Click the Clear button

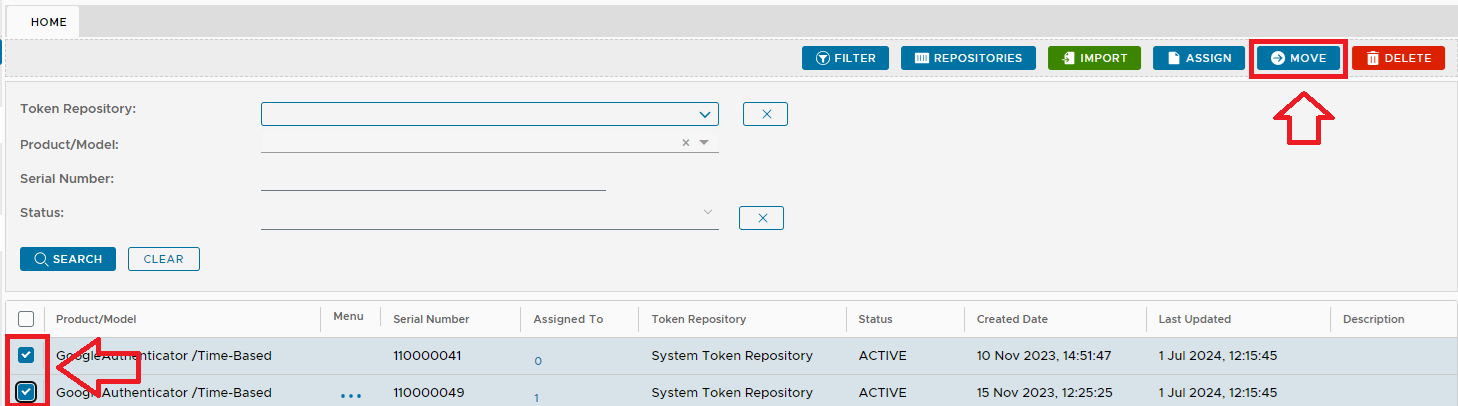tap(163, 259)
